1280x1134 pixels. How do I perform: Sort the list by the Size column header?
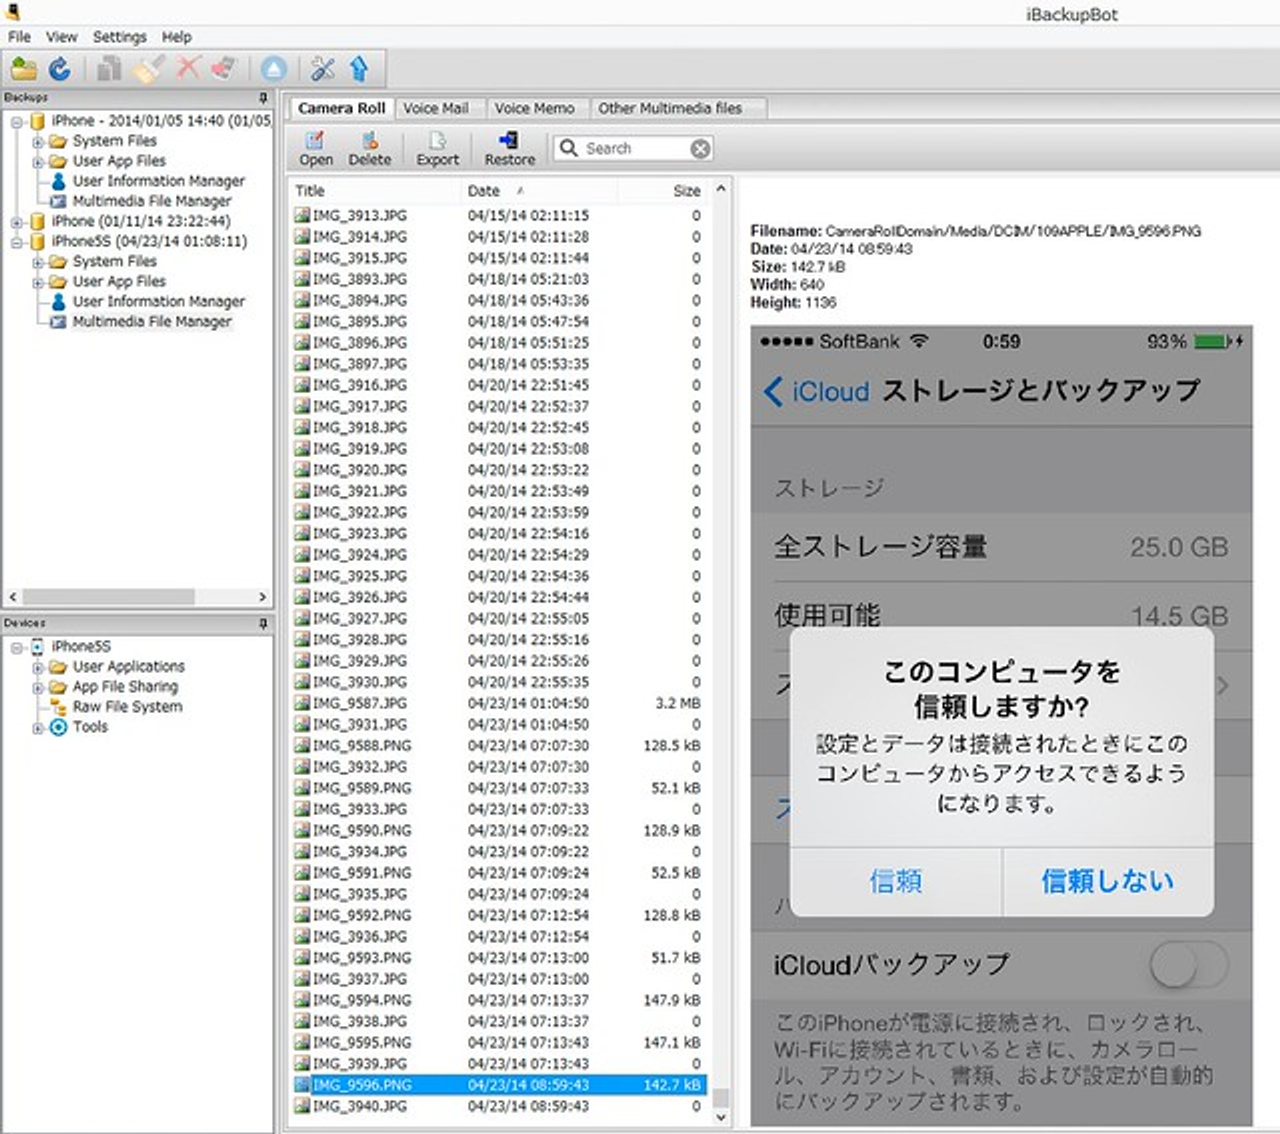point(662,190)
